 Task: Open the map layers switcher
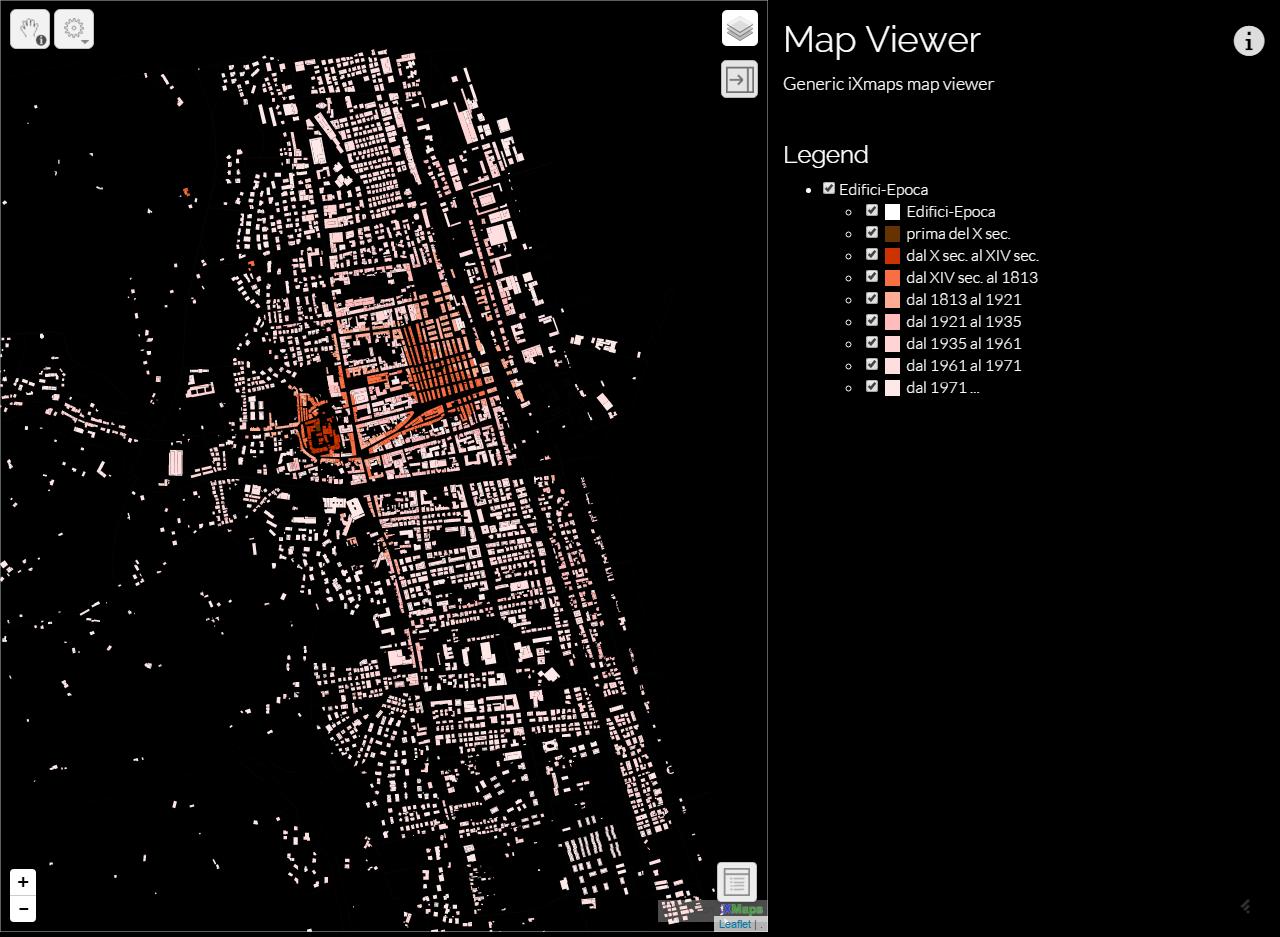tap(740, 29)
